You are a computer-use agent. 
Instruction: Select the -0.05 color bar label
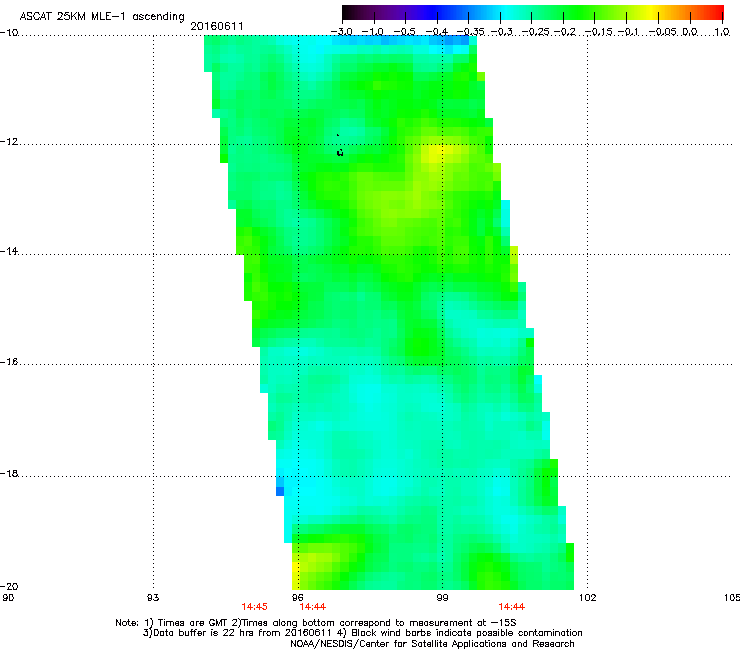(663, 32)
